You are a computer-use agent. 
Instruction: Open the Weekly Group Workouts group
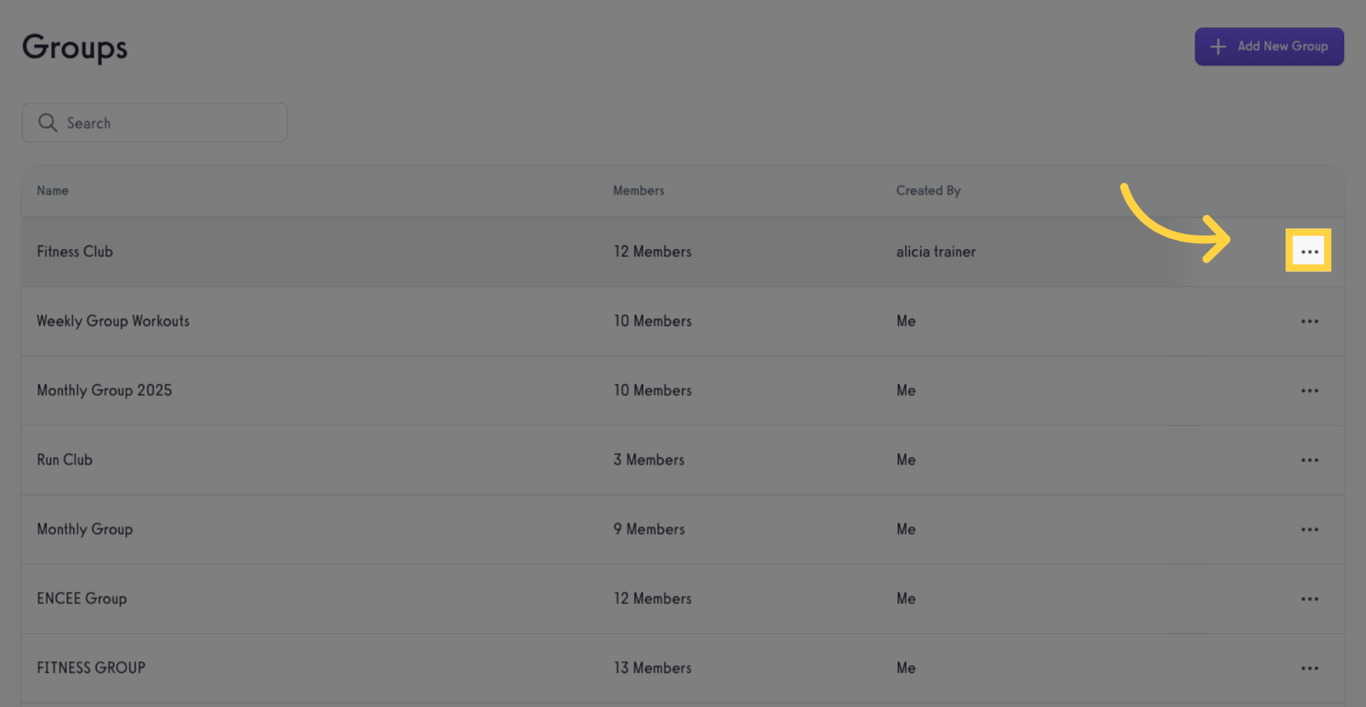[x=113, y=321]
